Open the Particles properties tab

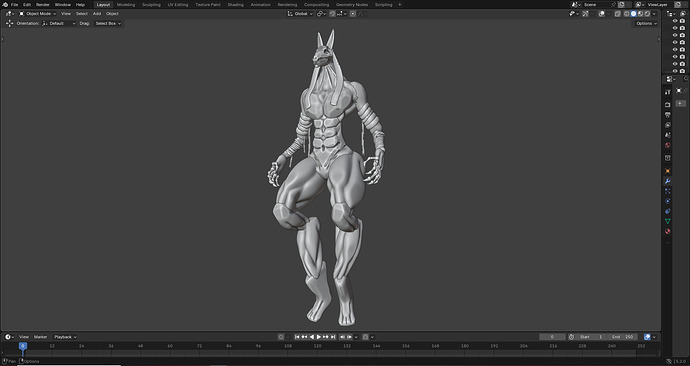point(668,191)
